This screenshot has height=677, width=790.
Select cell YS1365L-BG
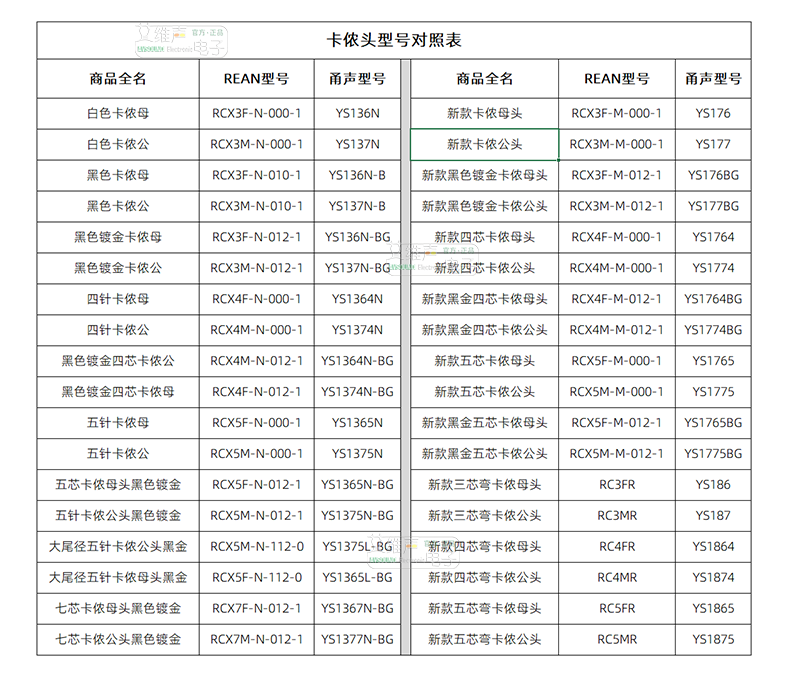[357, 578]
